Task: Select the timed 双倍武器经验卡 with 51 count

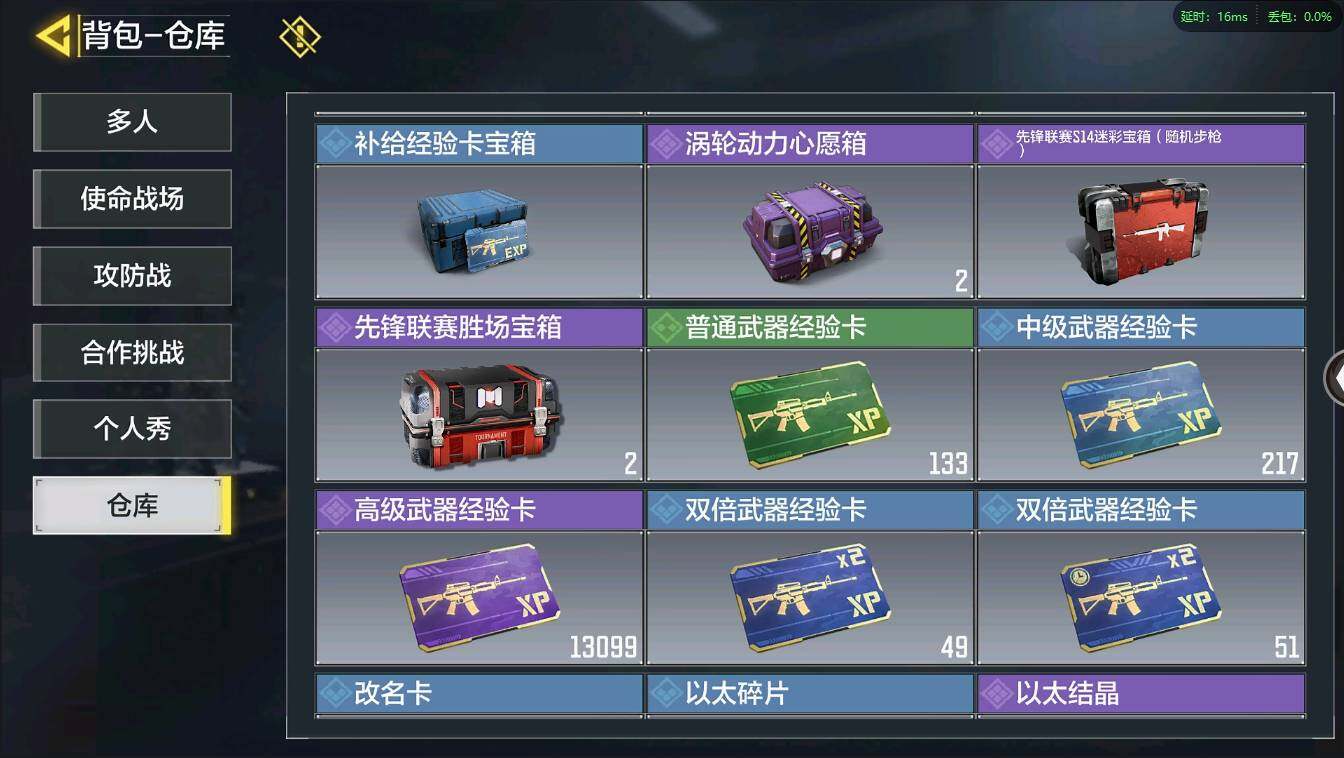Action: point(1141,577)
